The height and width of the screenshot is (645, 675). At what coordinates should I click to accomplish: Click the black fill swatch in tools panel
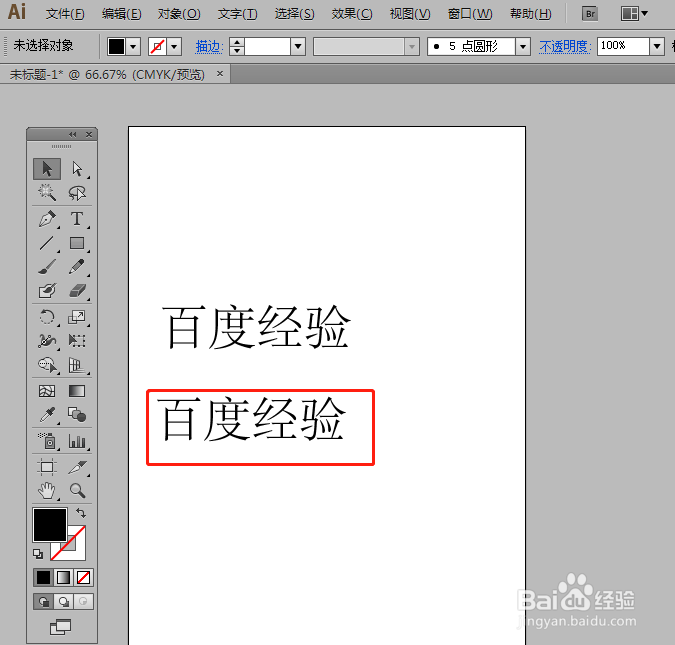(x=50, y=525)
